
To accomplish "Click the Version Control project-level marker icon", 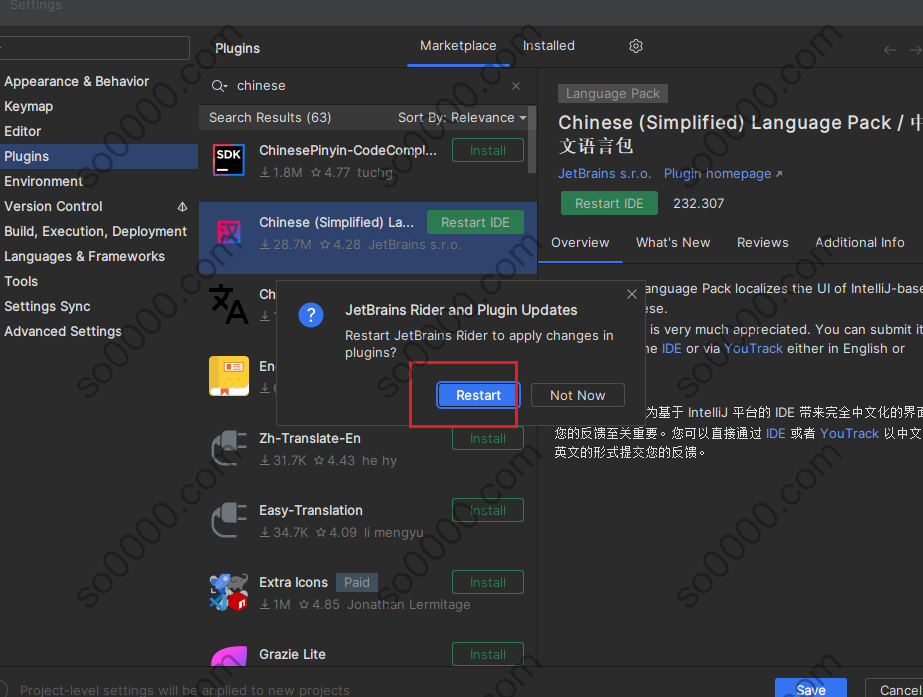I will click(x=182, y=207).
